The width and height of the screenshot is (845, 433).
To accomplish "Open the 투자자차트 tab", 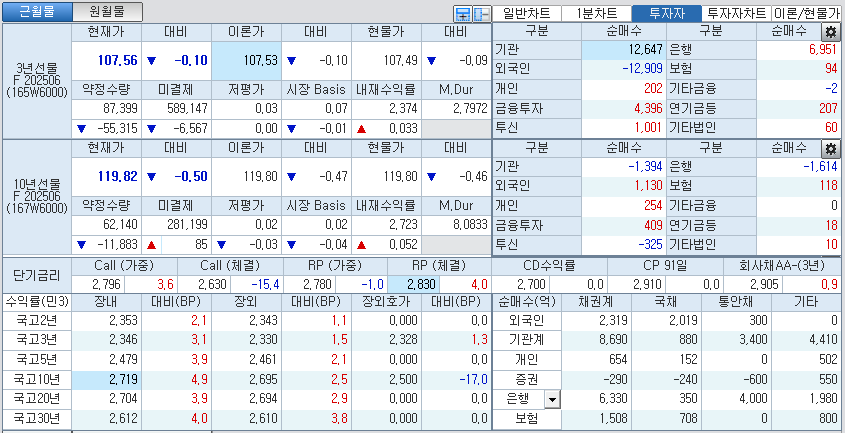I will [x=737, y=13].
